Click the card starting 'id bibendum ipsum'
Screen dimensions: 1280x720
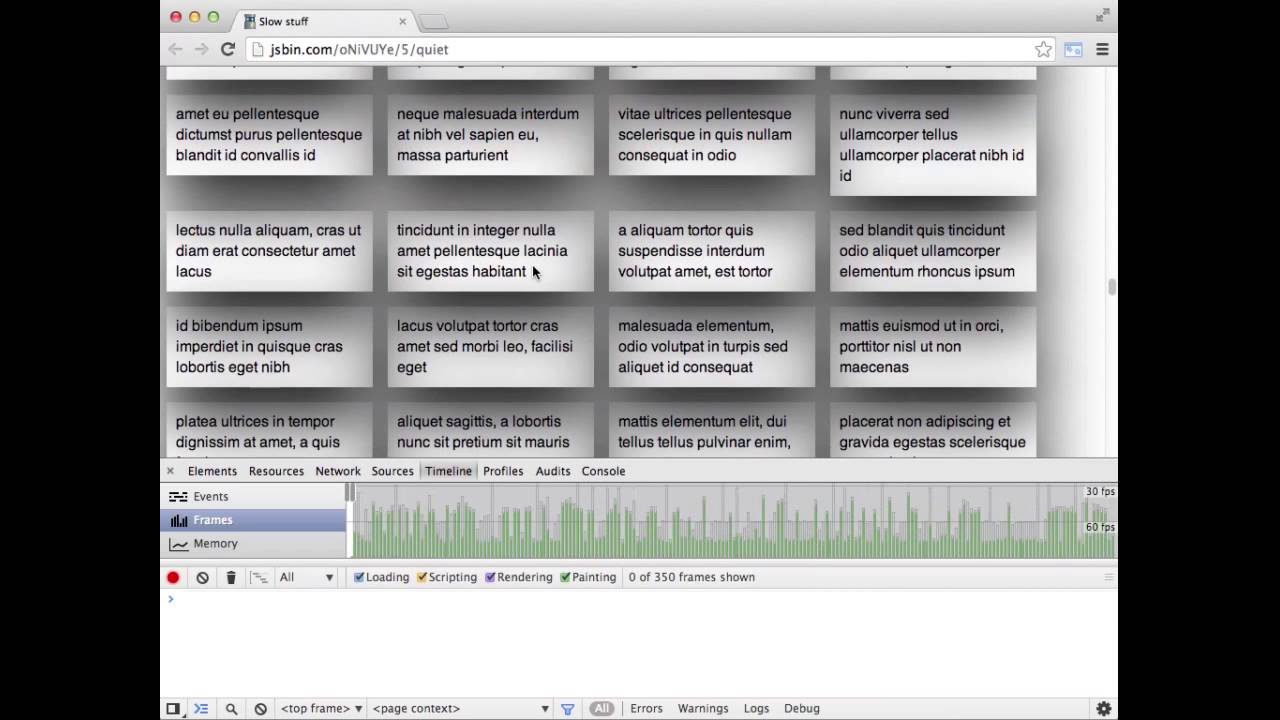269,347
